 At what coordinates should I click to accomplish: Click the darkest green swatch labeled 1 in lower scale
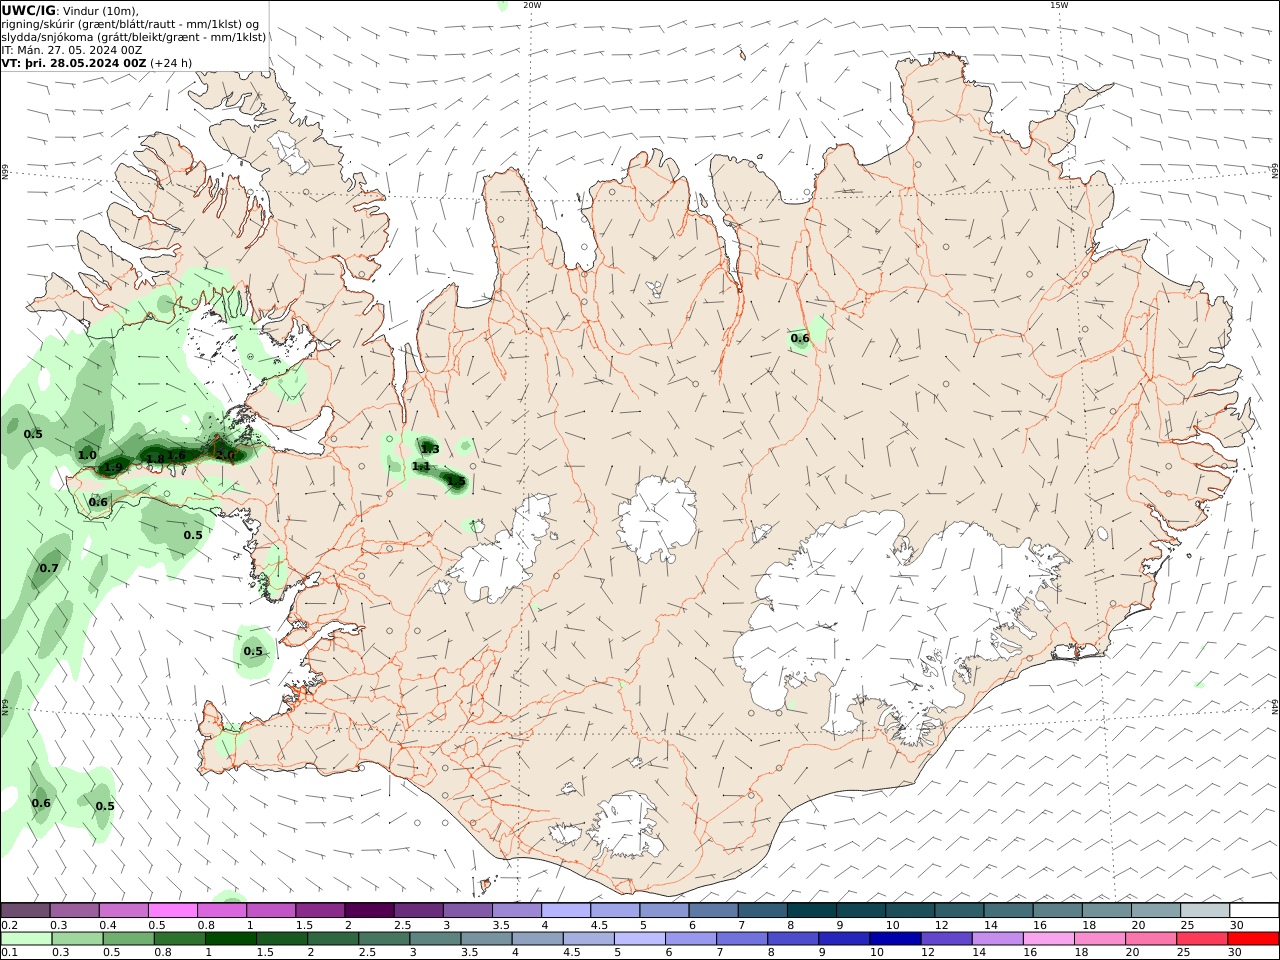pyautogui.click(x=230, y=939)
